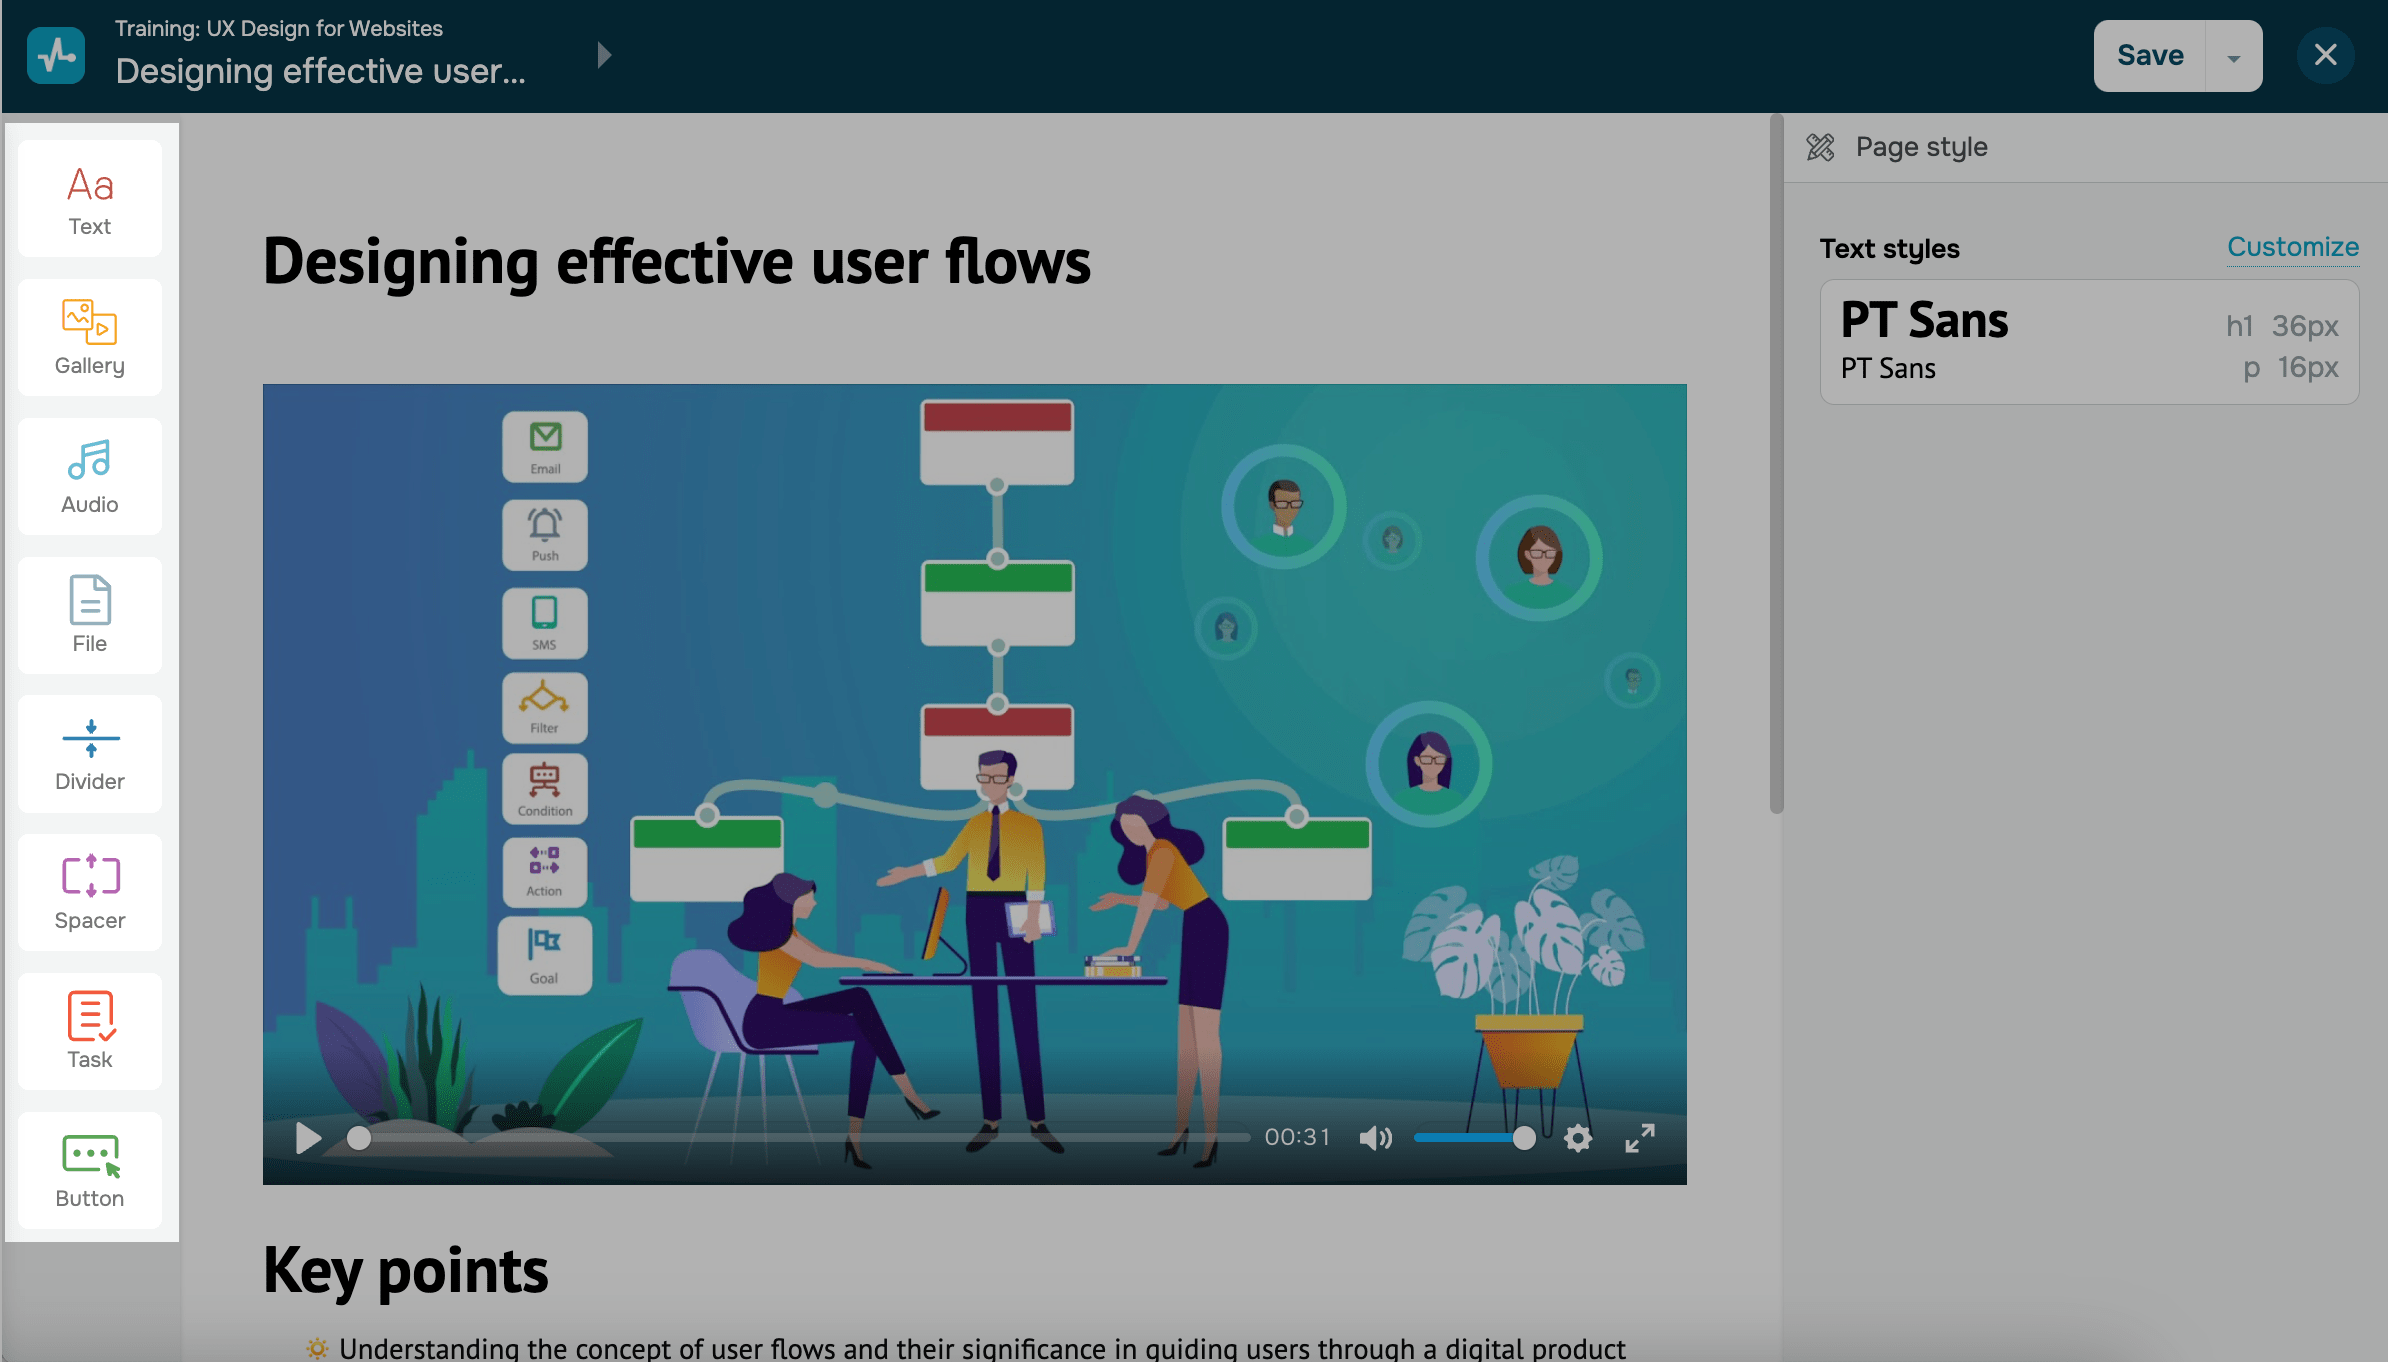Click the app logo icon
The width and height of the screenshot is (2388, 1362).
coord(56,55)
